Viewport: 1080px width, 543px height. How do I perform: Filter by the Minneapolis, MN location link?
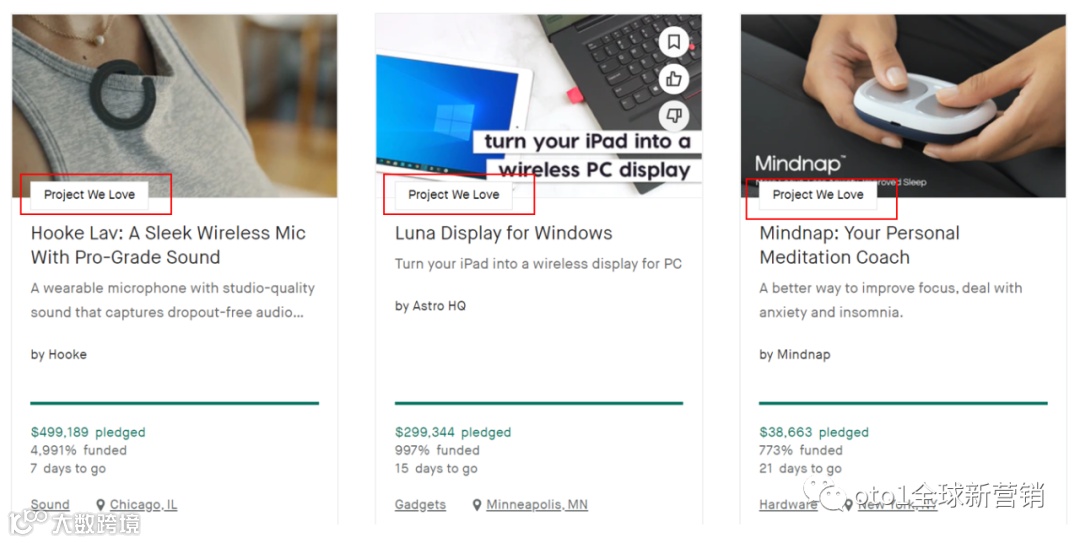[x=537, y=505]
